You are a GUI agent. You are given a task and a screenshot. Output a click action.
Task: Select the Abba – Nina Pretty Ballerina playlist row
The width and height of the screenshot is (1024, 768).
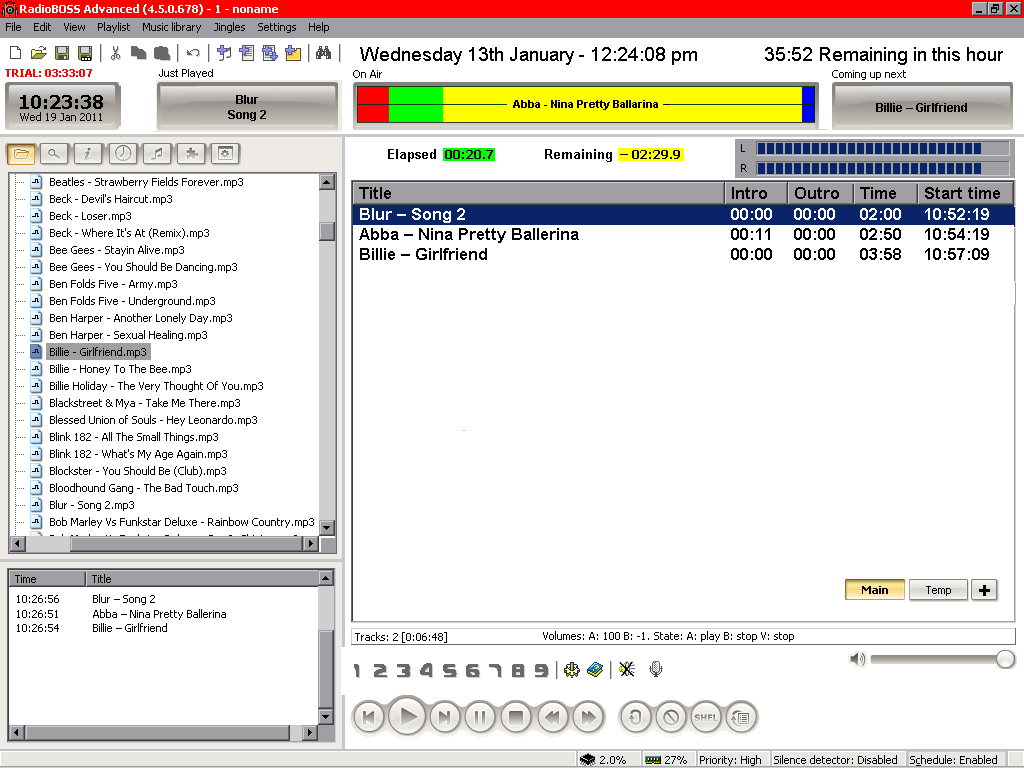pyautogui.click(x=683, y=234)
